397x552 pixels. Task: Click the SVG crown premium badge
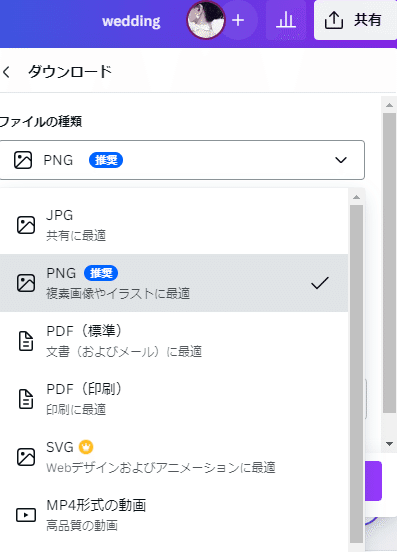(86, 447)
